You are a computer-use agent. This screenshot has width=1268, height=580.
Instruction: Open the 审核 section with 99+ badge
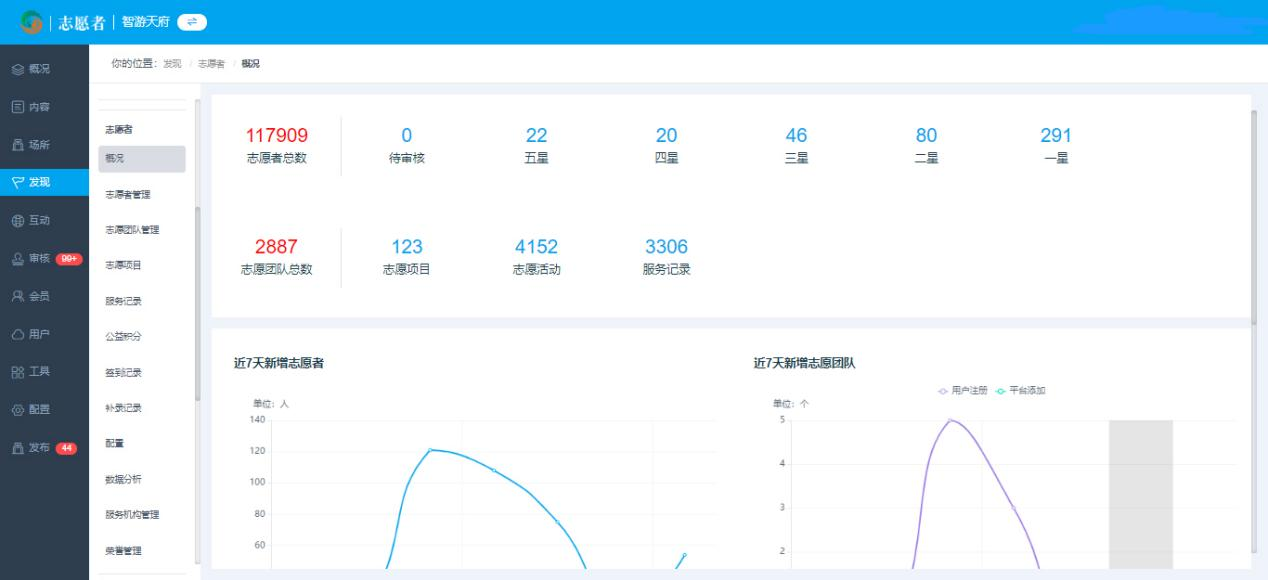tap(44, 258)
